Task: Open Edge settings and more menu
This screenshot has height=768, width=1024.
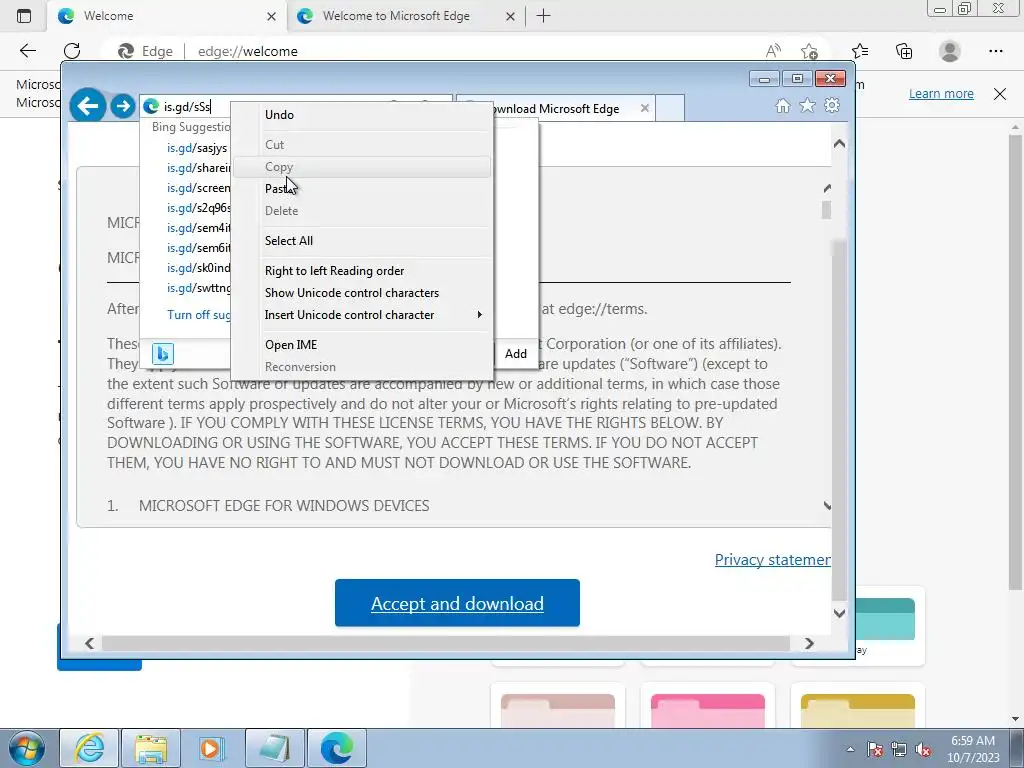Action: 995,51
